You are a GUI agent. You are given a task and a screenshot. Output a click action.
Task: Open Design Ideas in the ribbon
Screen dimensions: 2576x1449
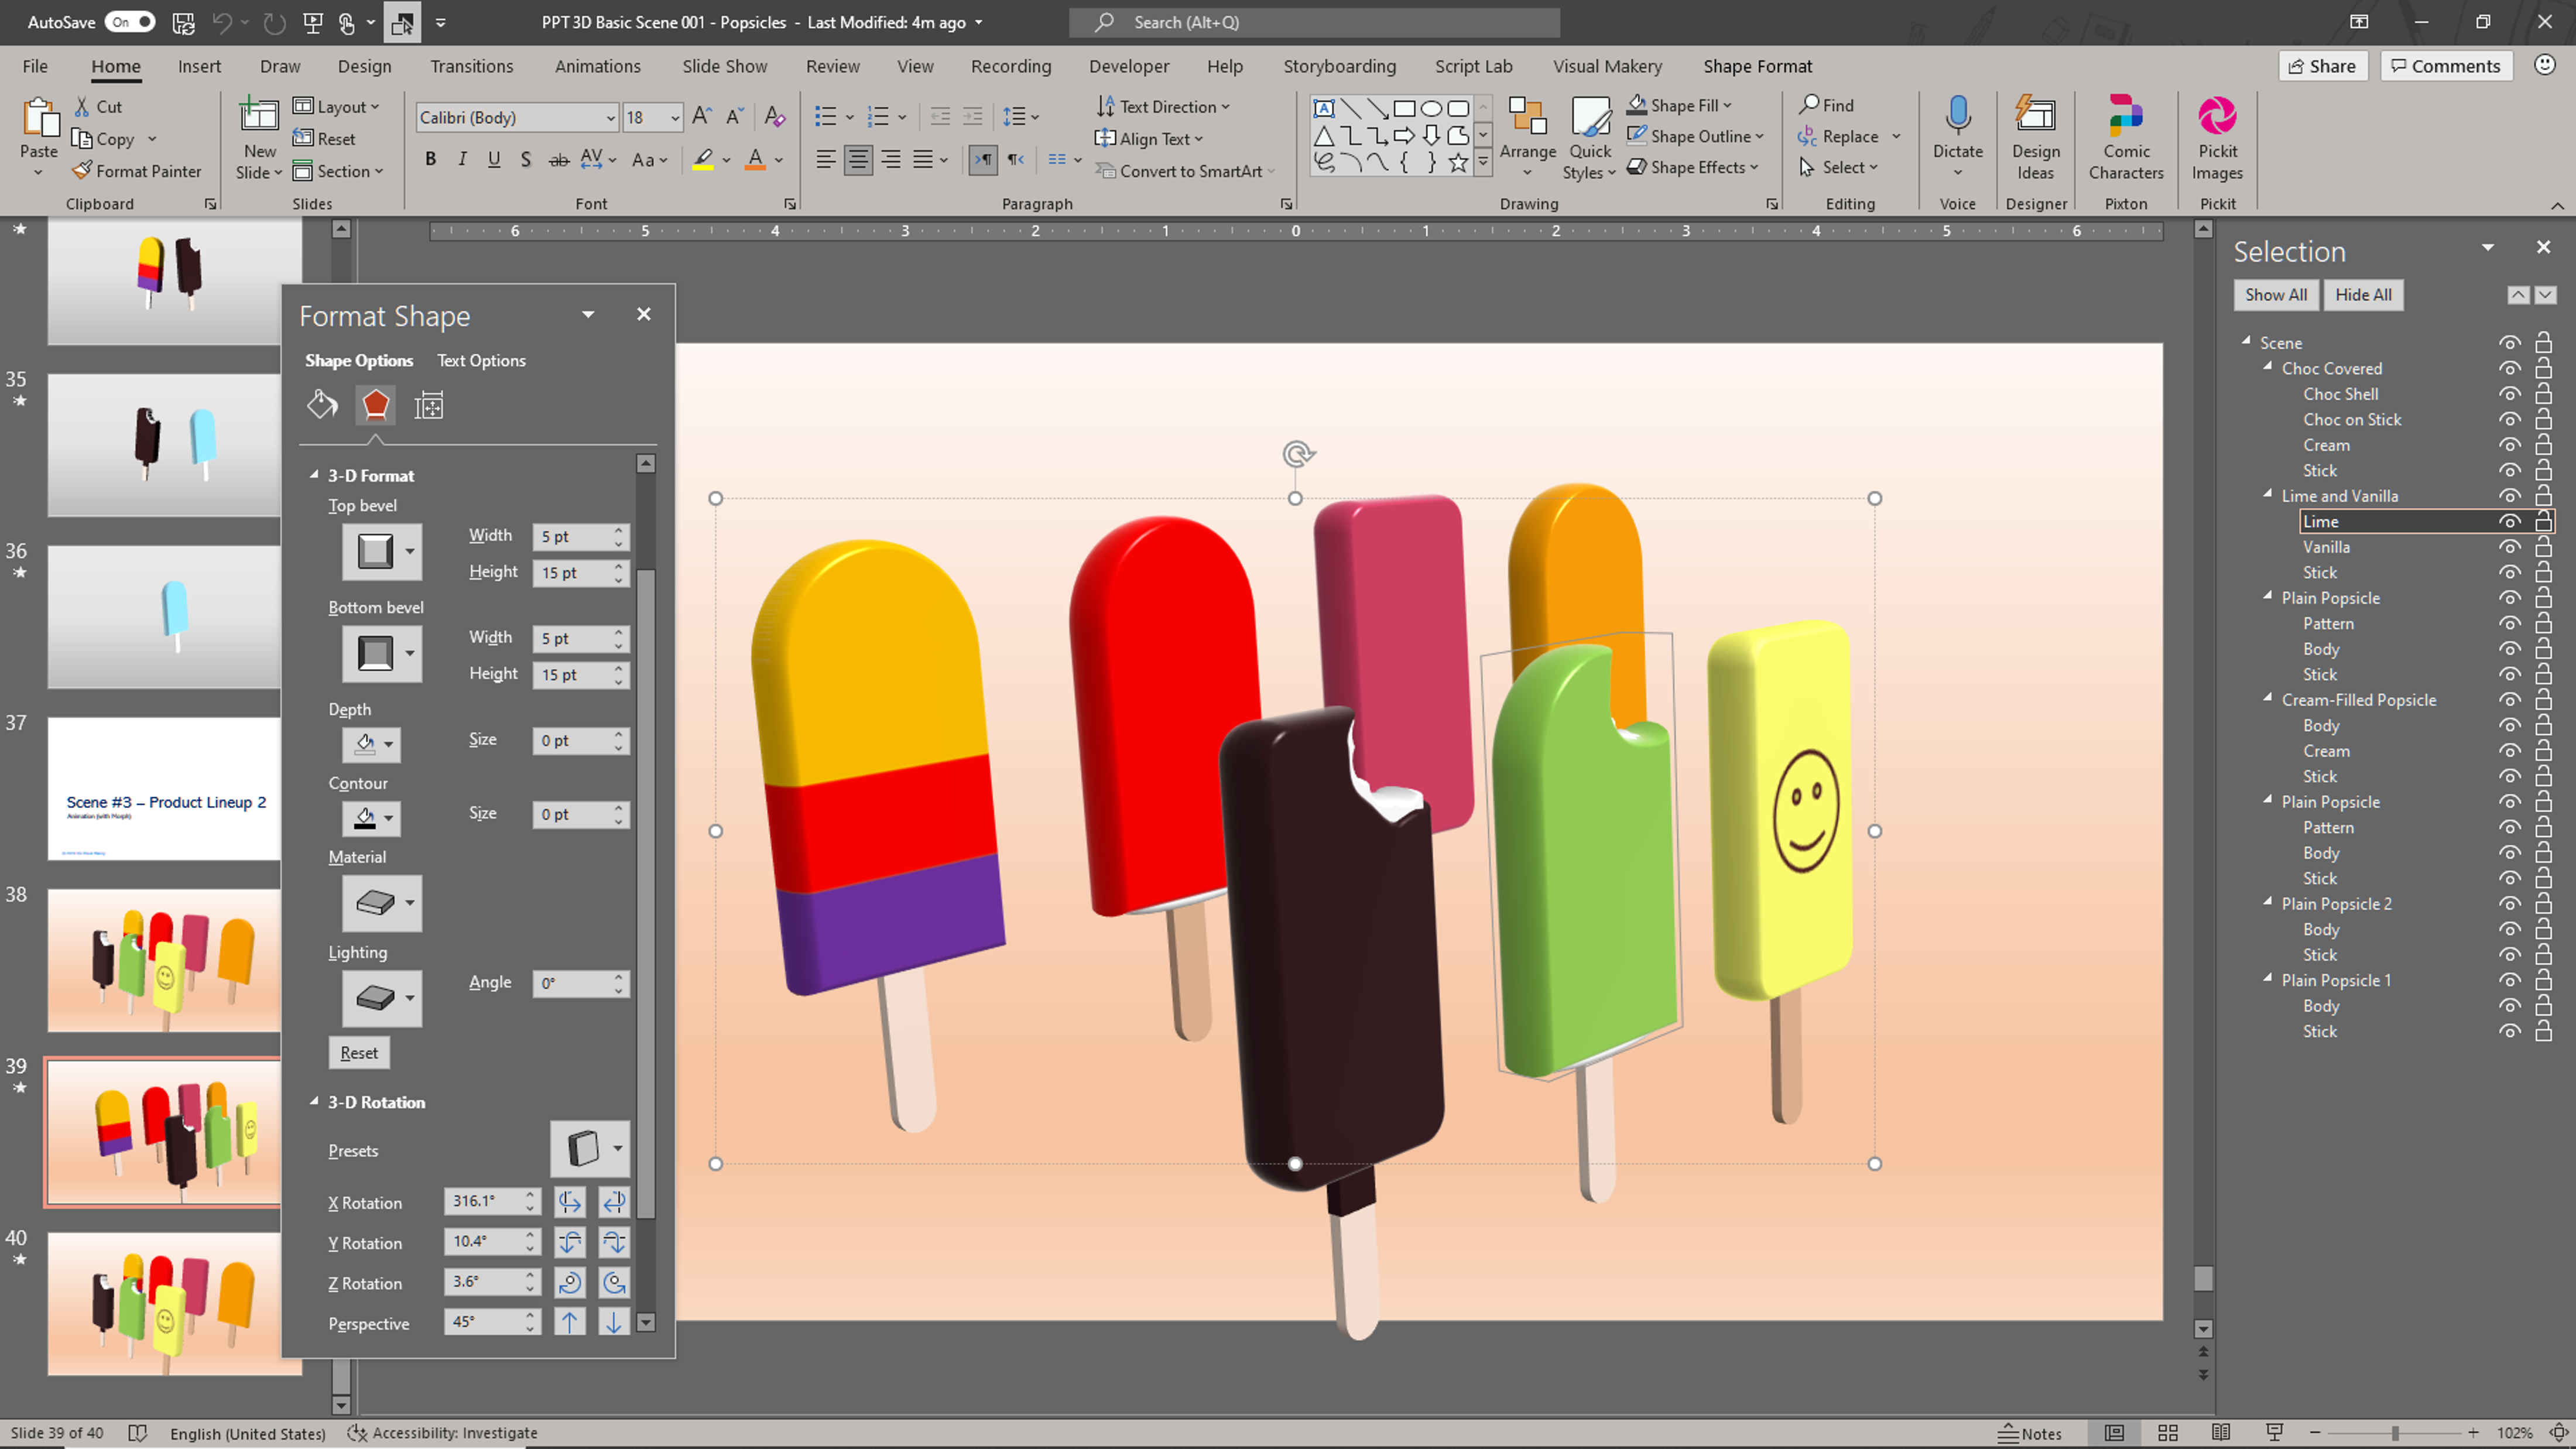coord(2035,138)
